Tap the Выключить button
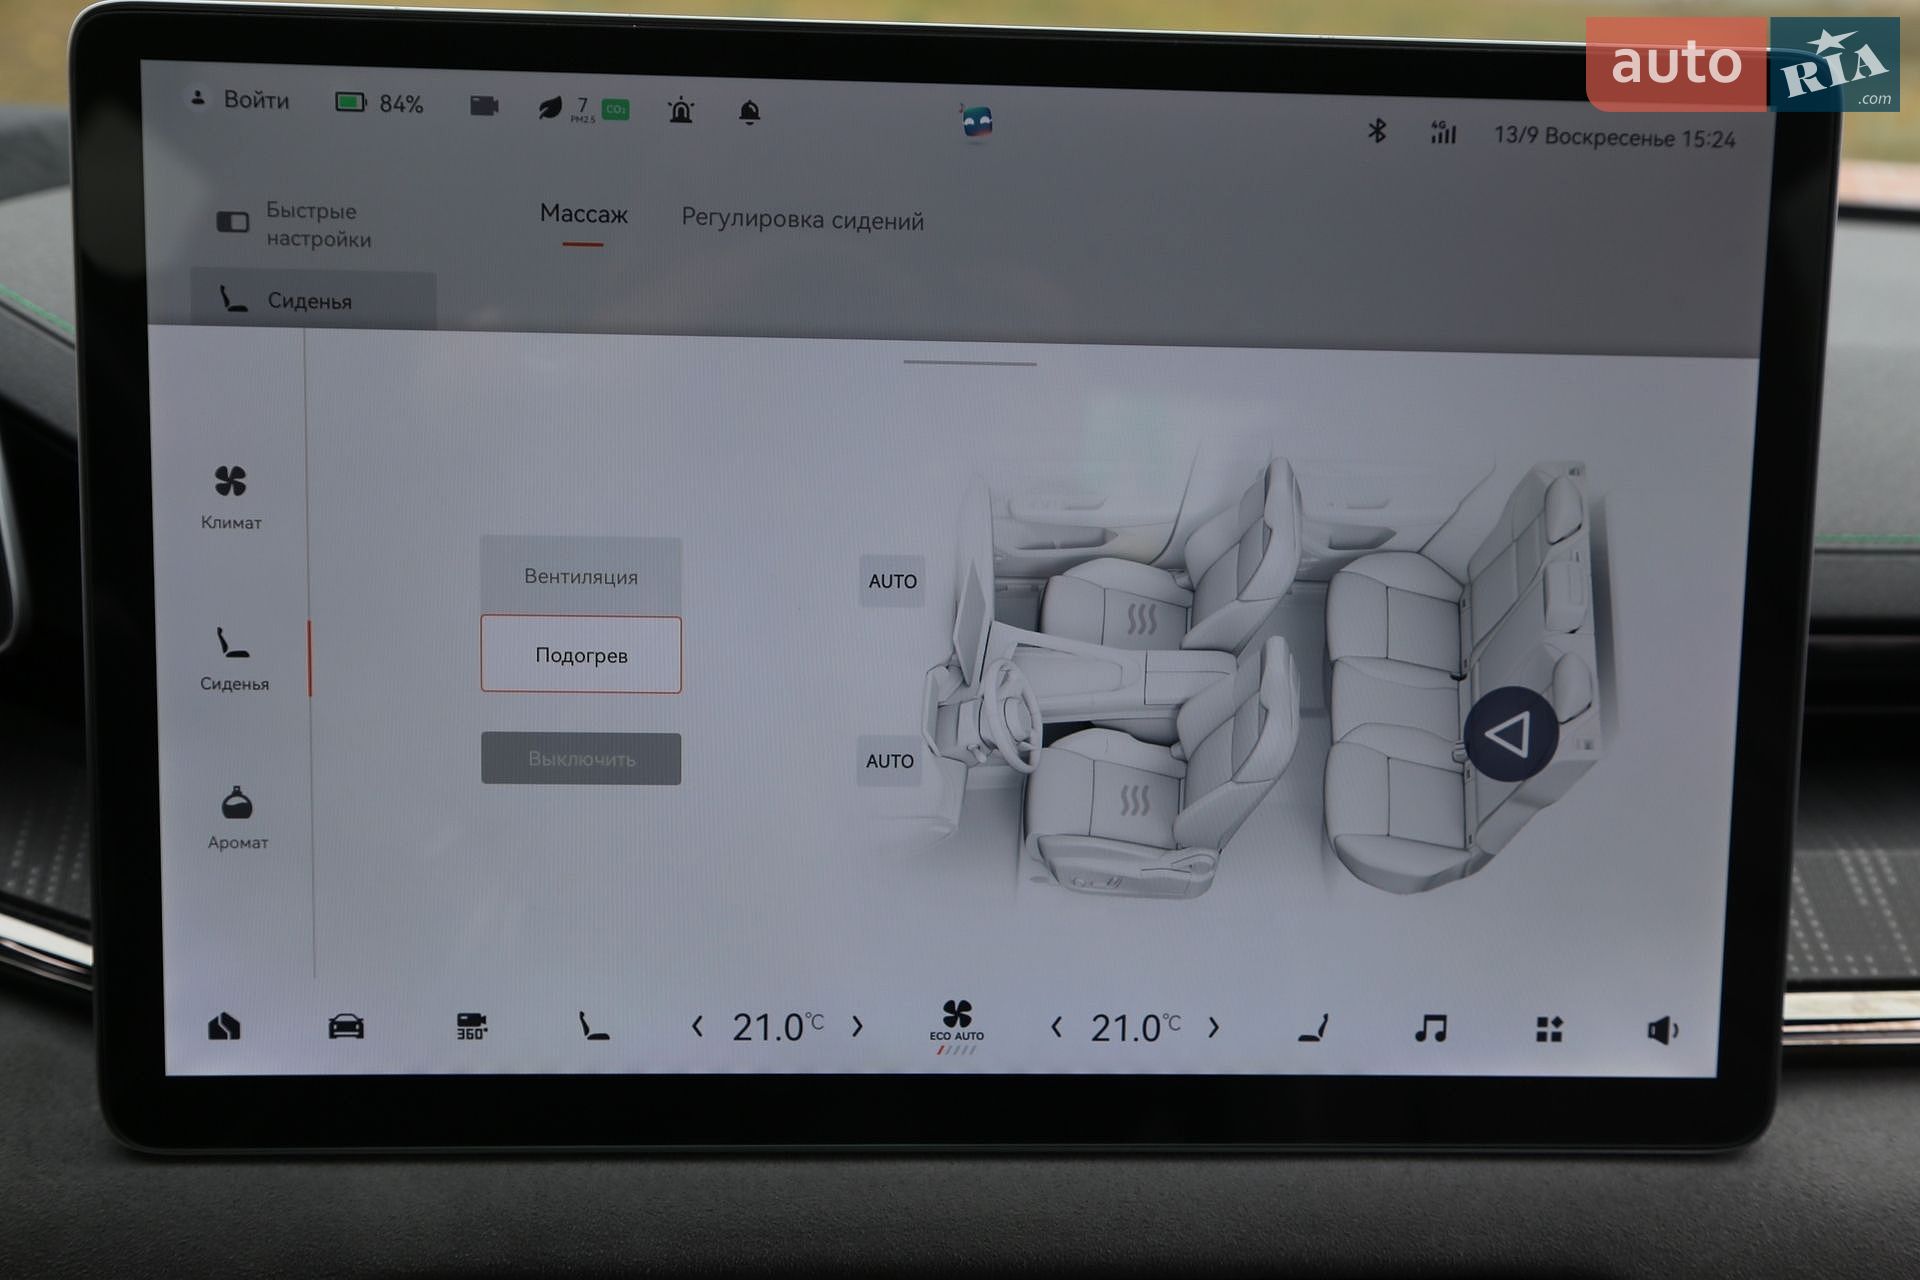 pyautogui.click(x=581, y=759)
